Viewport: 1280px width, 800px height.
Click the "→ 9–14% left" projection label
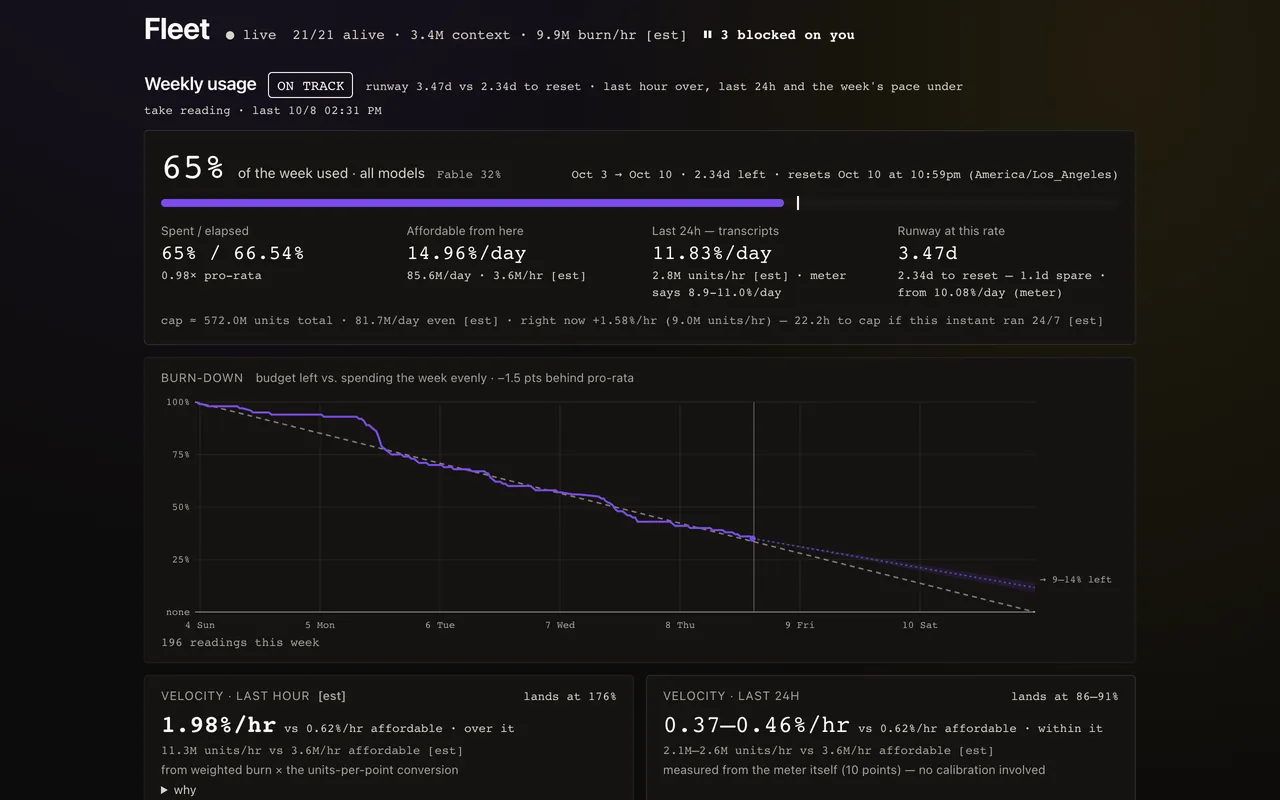(1076, 580)
